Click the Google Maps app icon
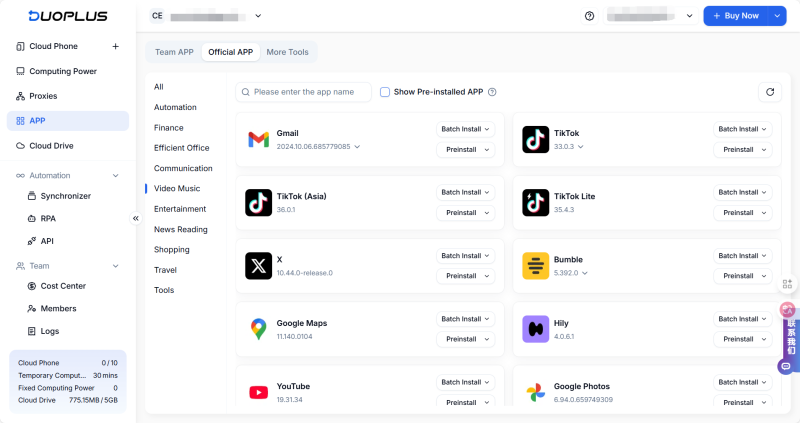This screenshot has width=800, height=423. [x=259, y=329]
